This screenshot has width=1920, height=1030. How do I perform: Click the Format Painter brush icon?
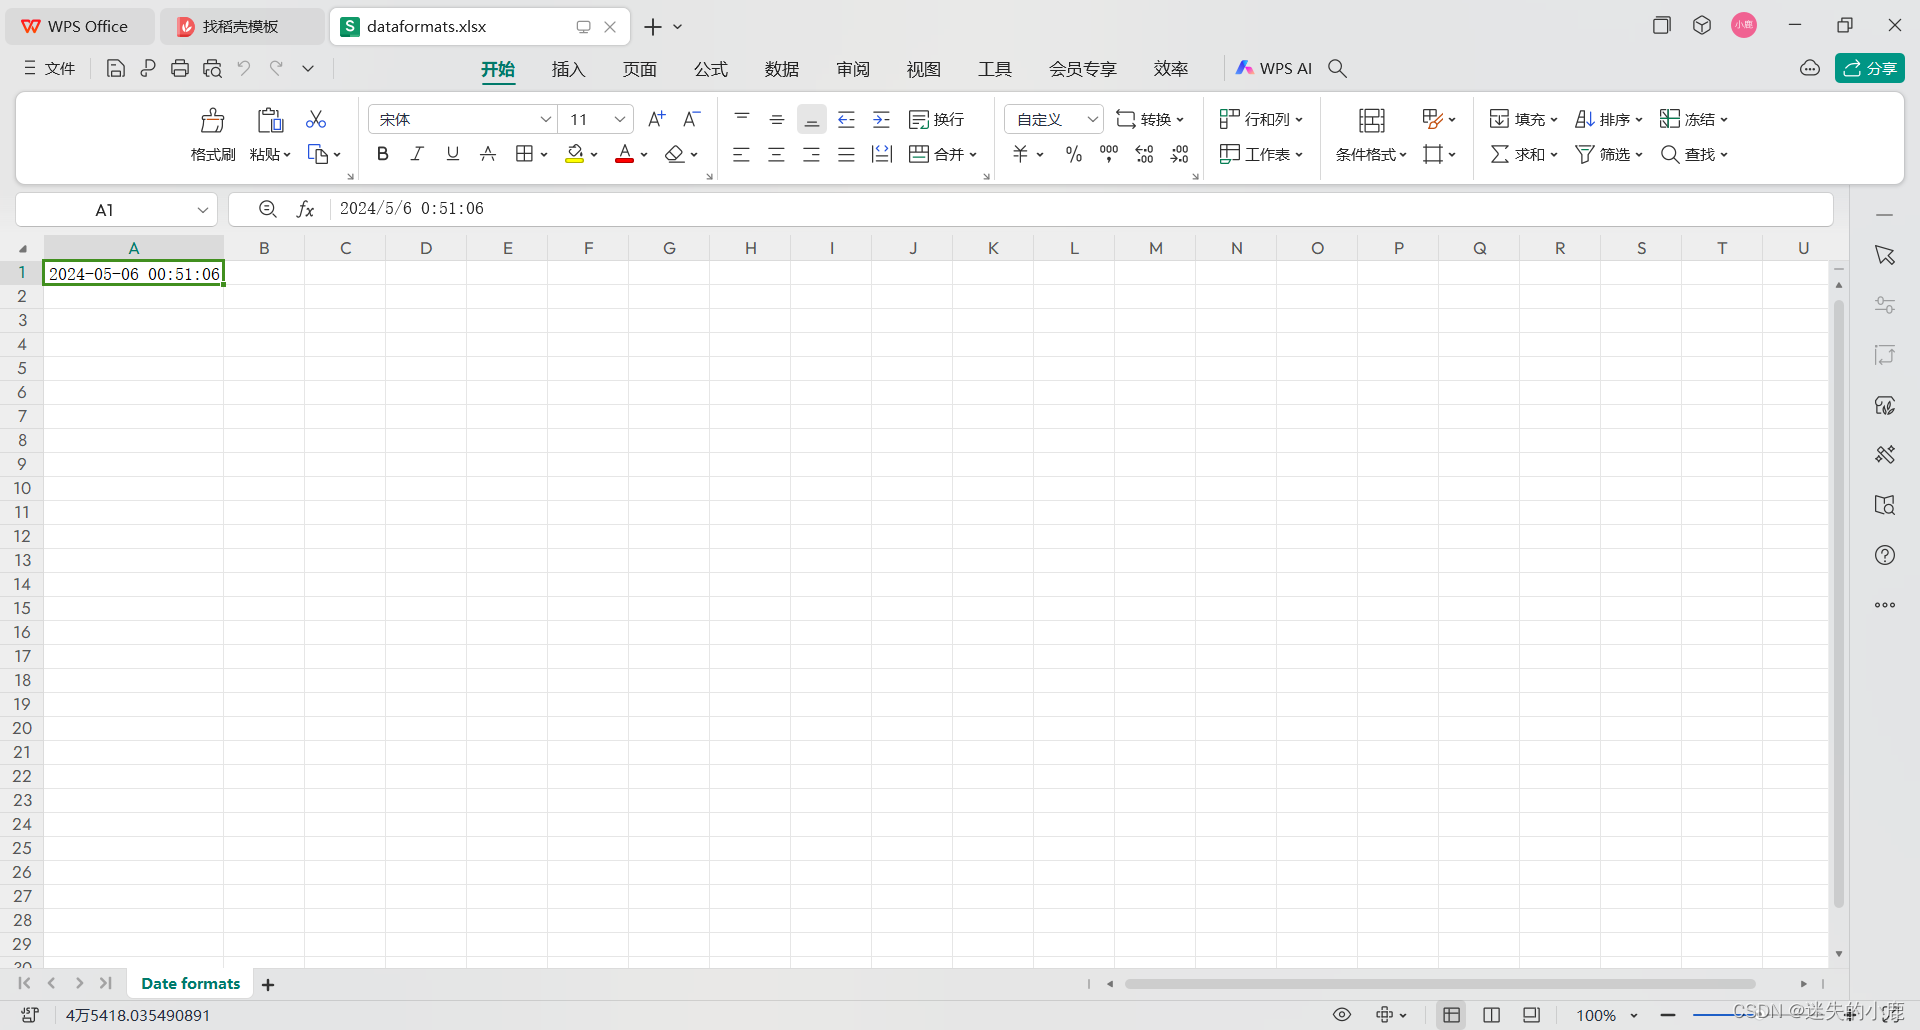coord(212,120)
